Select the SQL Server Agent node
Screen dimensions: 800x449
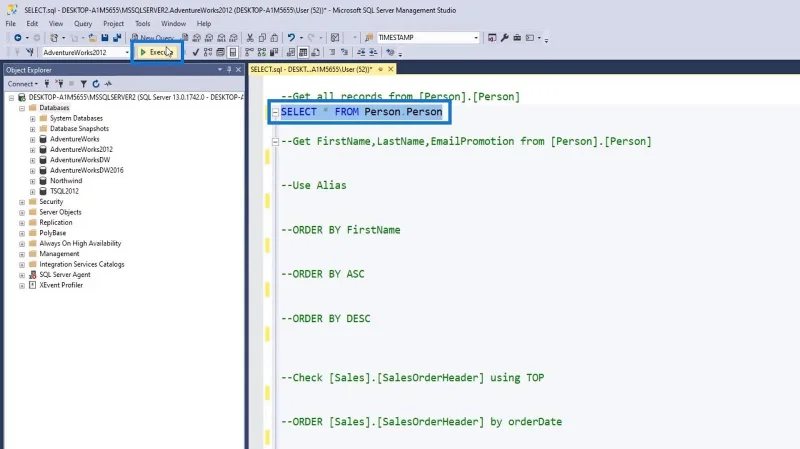(65, 275)
